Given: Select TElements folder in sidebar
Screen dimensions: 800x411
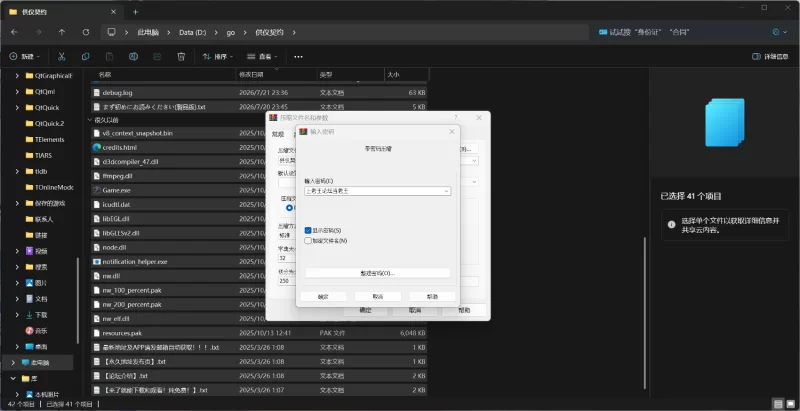Looking at the screenshot, I should coord(45,139).
